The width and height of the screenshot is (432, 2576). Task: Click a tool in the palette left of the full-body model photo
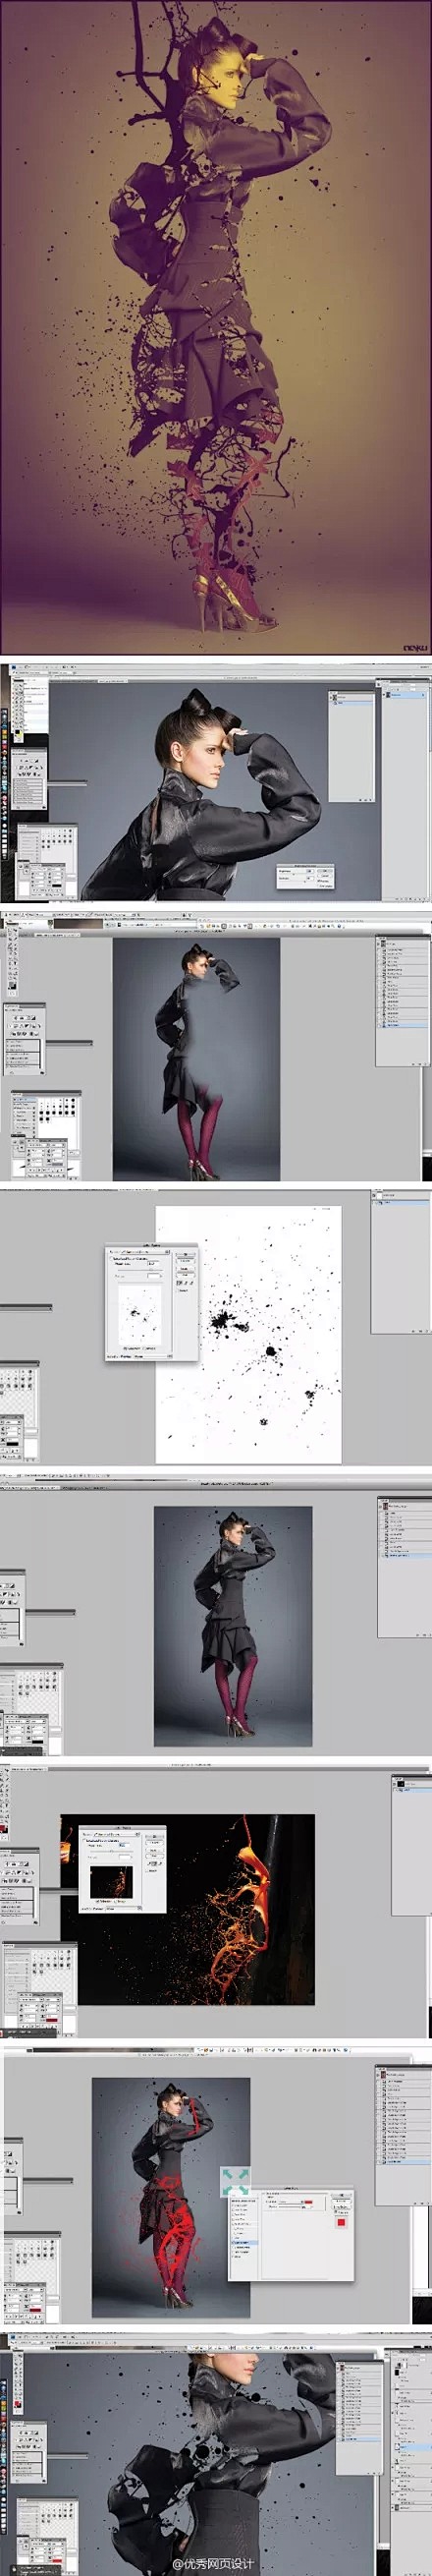point(13,950)
